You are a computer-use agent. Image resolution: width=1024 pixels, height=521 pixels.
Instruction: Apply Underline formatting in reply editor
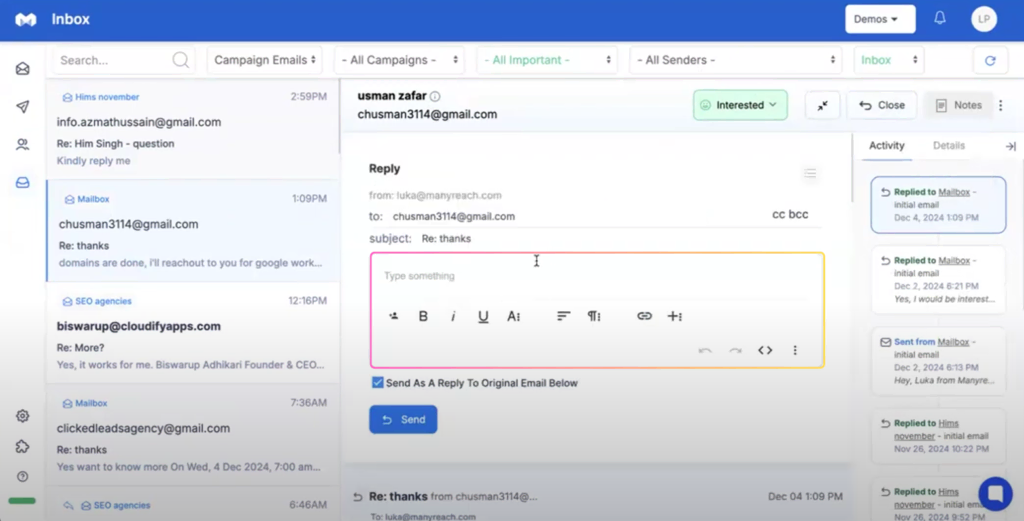[x=483, y=316]
